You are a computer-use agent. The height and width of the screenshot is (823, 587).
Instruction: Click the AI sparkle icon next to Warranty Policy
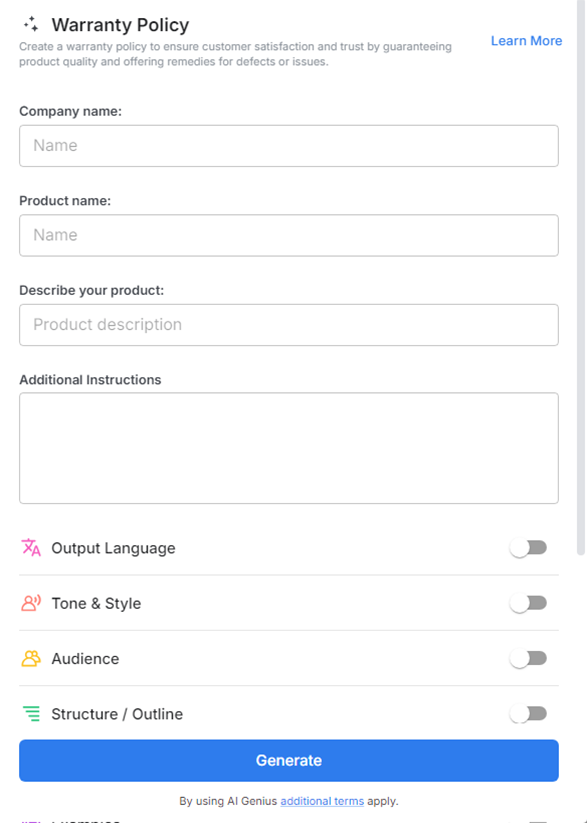[x=29, y=24]
